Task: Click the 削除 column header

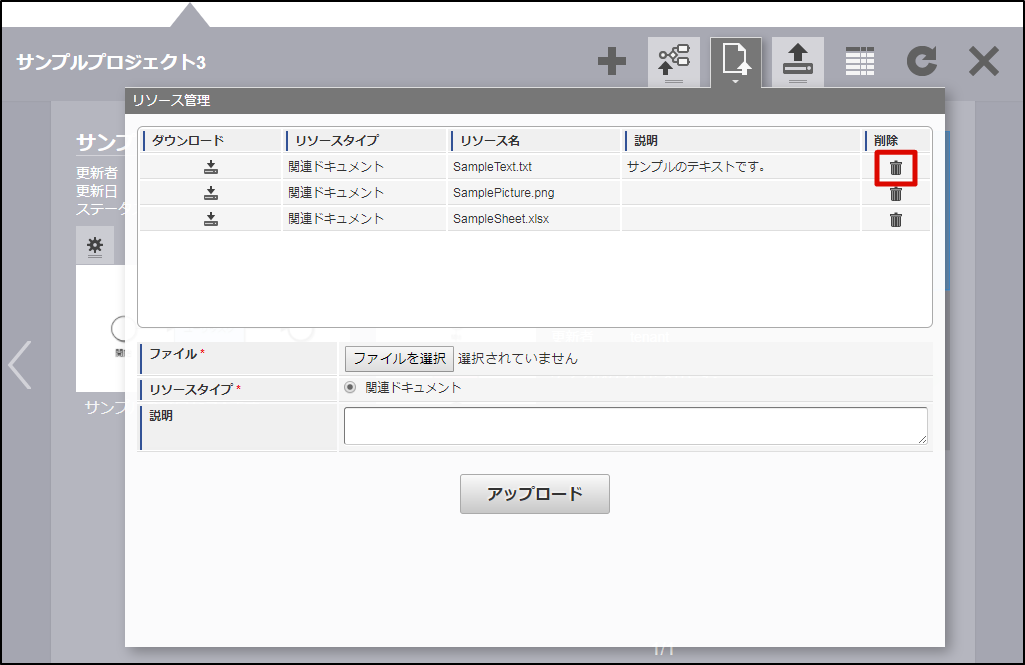Action: point(896,141)
